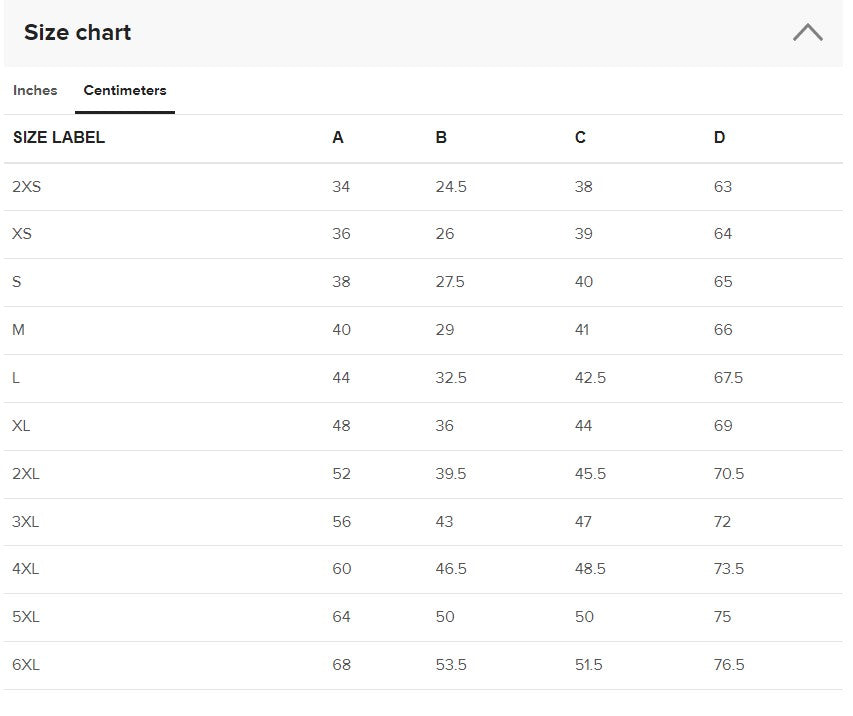The height and width of the screenshot is (716, 853).
Task: Select the XS size row label
Action: pos(22,234)
